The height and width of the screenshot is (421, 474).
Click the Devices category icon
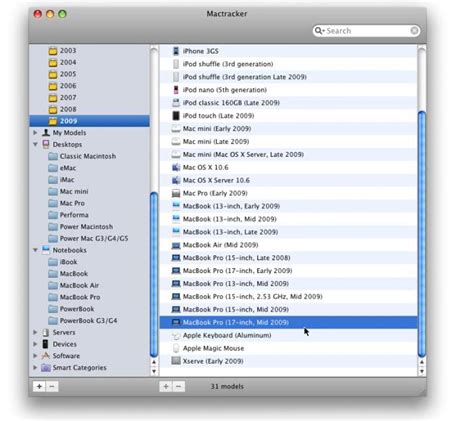click(46, 344)
